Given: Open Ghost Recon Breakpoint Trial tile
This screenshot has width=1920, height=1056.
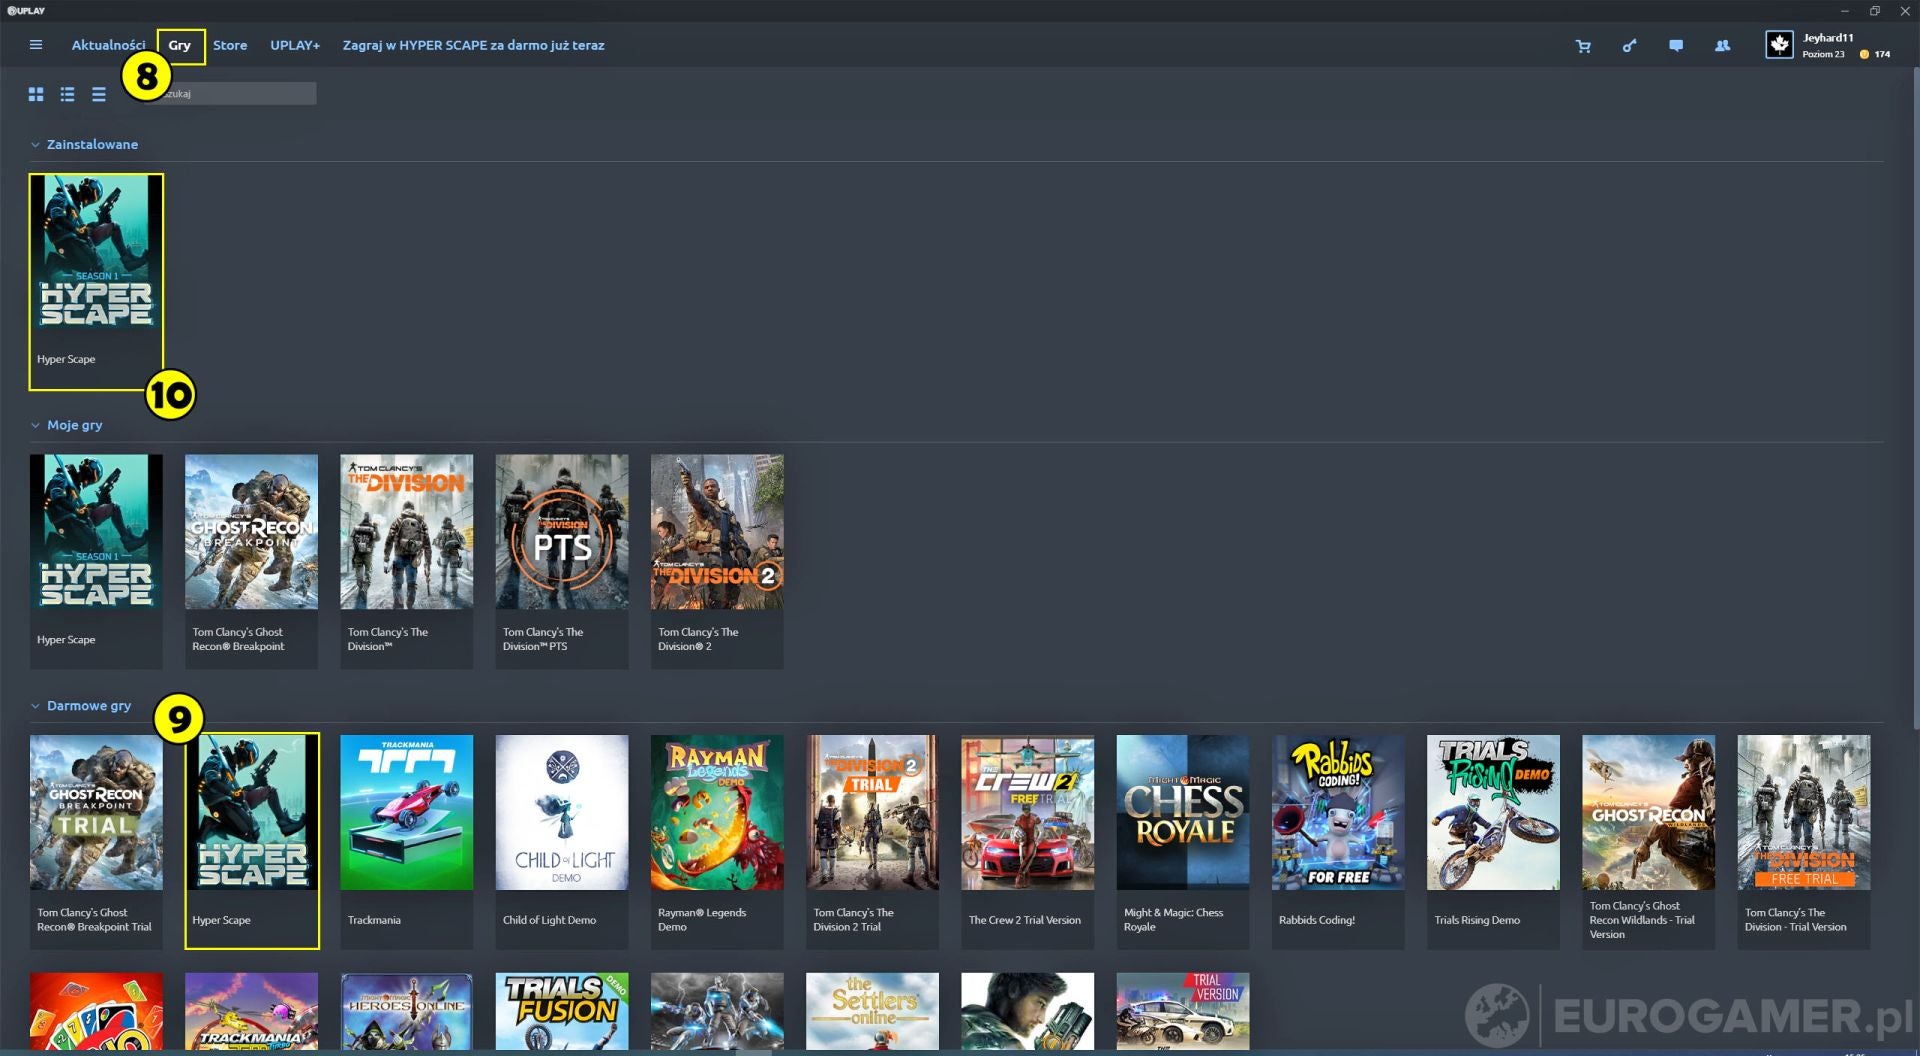Looking at the screenshot, I should [x=96, y=842].
